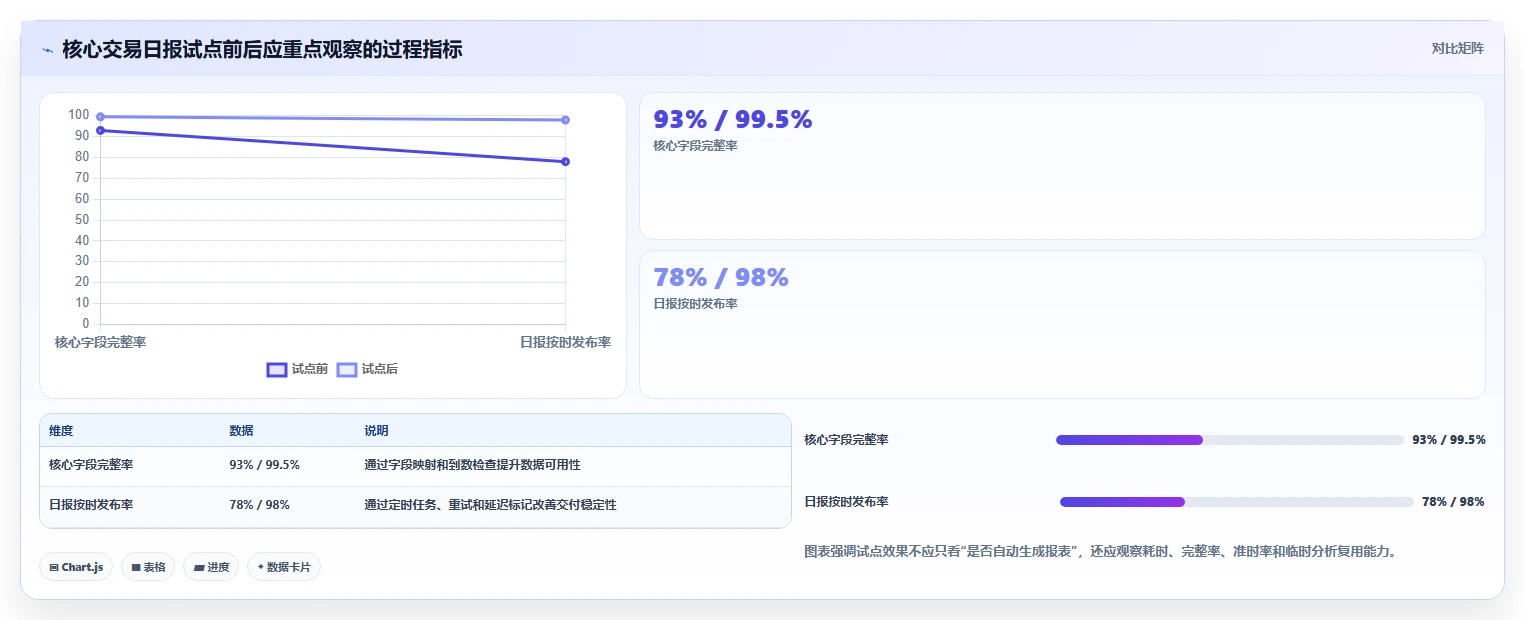
Task: Click the 78% / 98% table cell
Action: tap(259, 505)
